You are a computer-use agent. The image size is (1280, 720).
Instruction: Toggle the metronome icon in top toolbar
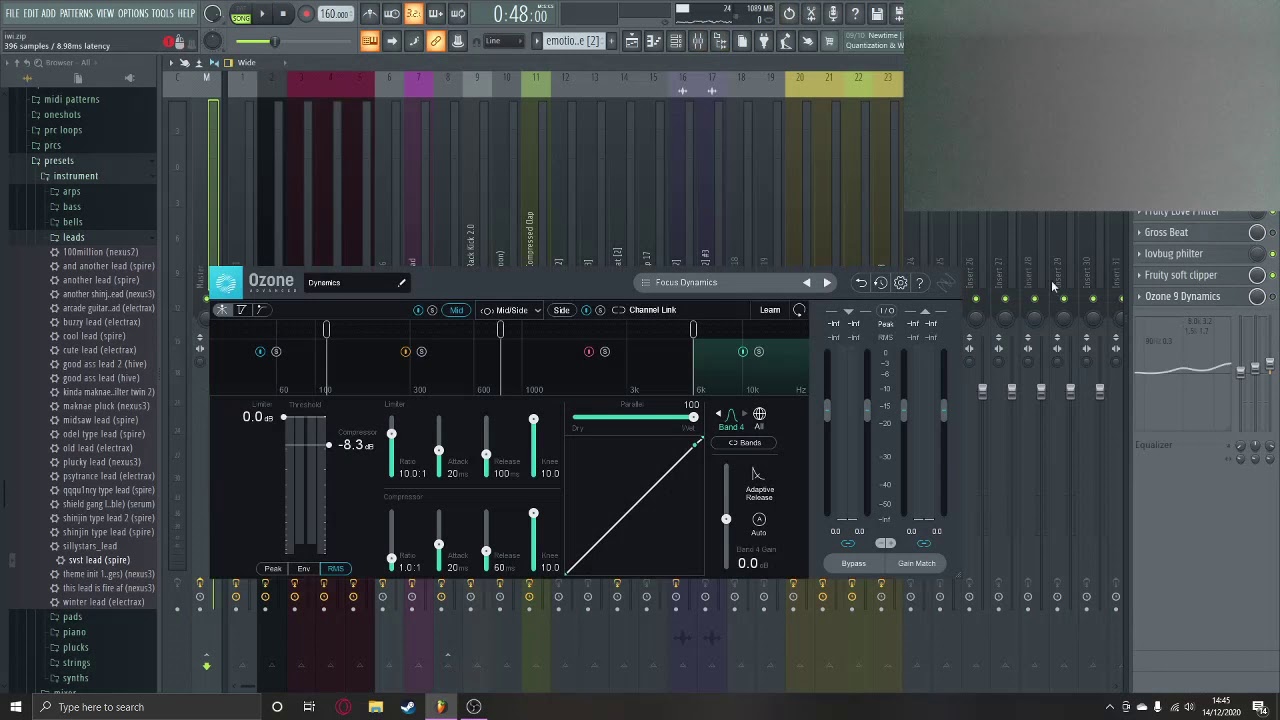370,14
